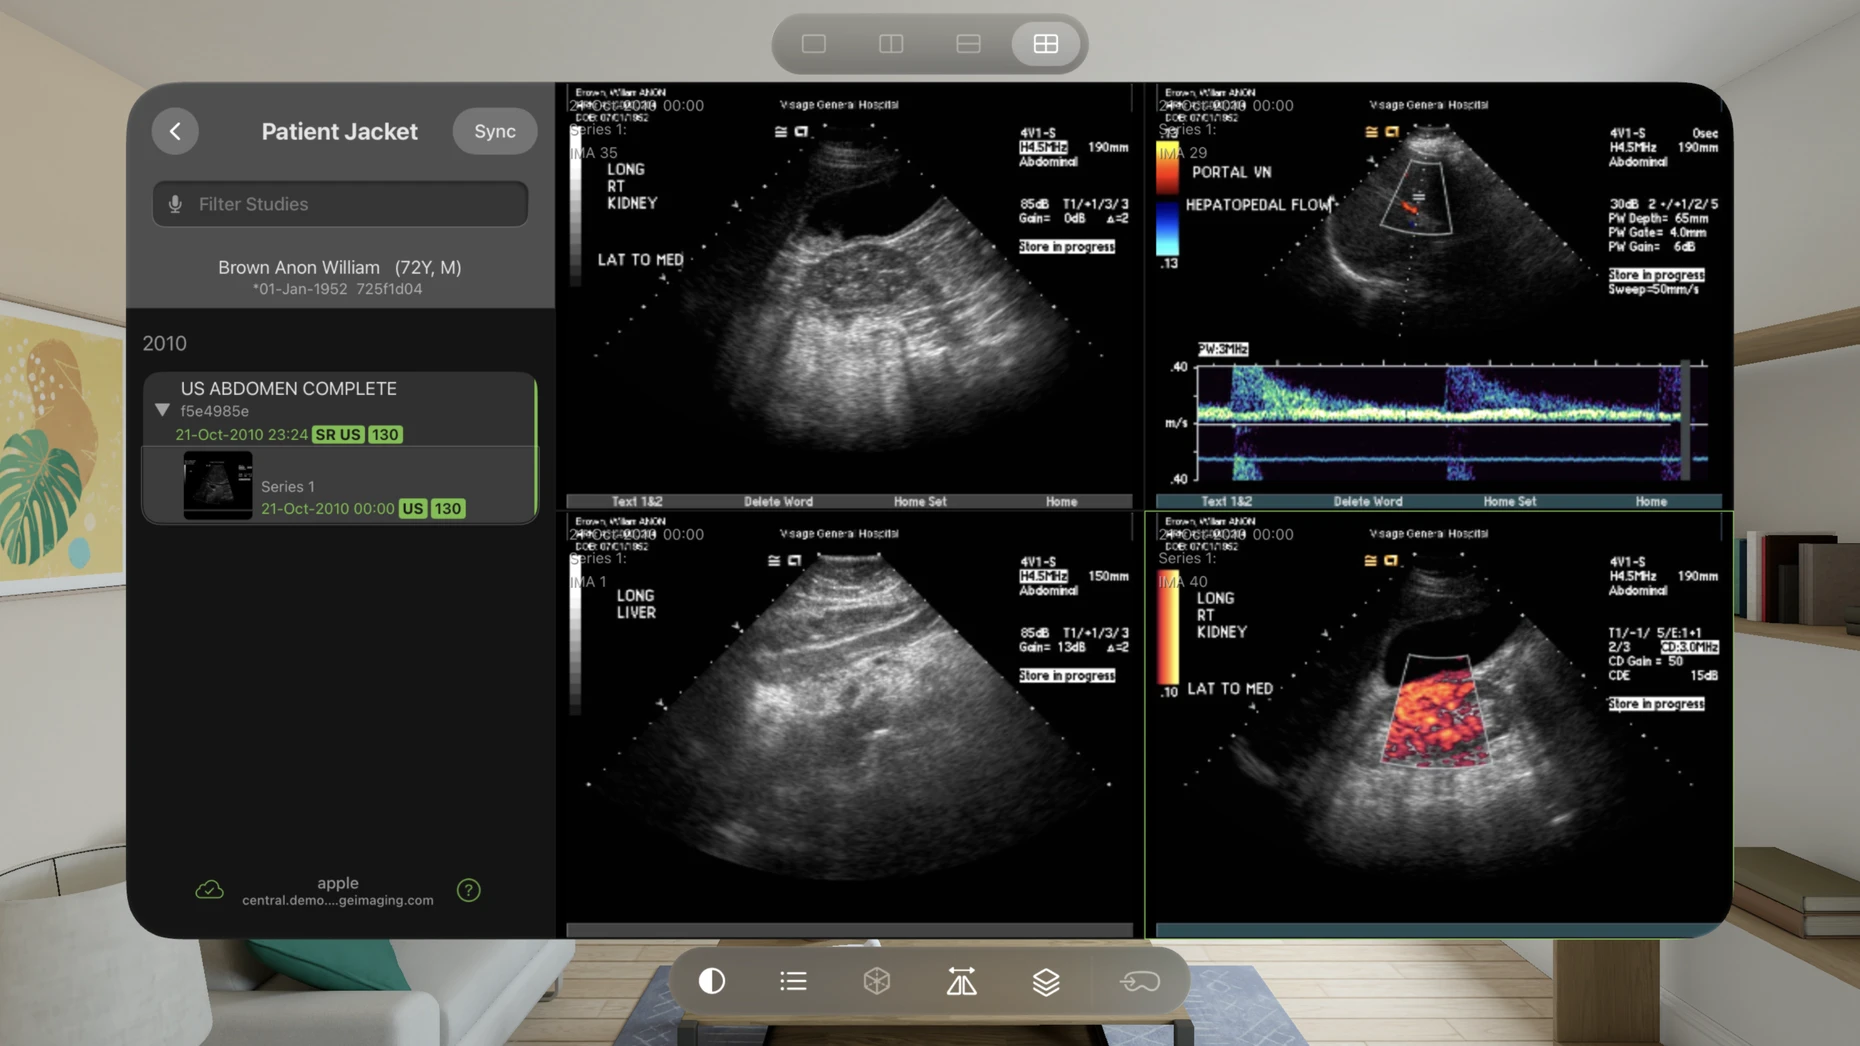
Task: Open the Series 1 thumbnail
Action: (x=217, y=485)
